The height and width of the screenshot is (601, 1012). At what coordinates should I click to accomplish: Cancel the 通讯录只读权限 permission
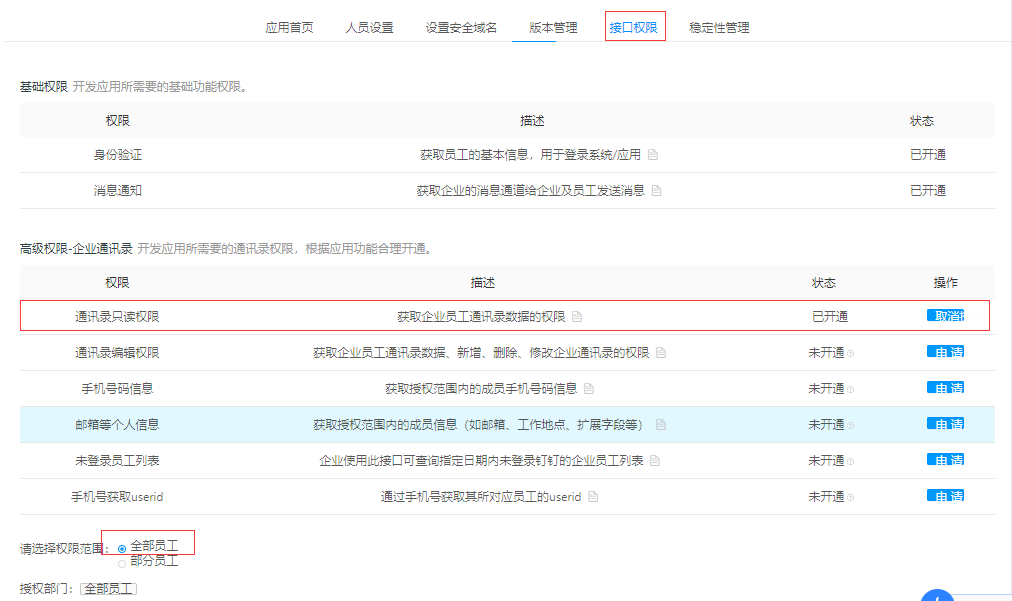coord(946,316)
